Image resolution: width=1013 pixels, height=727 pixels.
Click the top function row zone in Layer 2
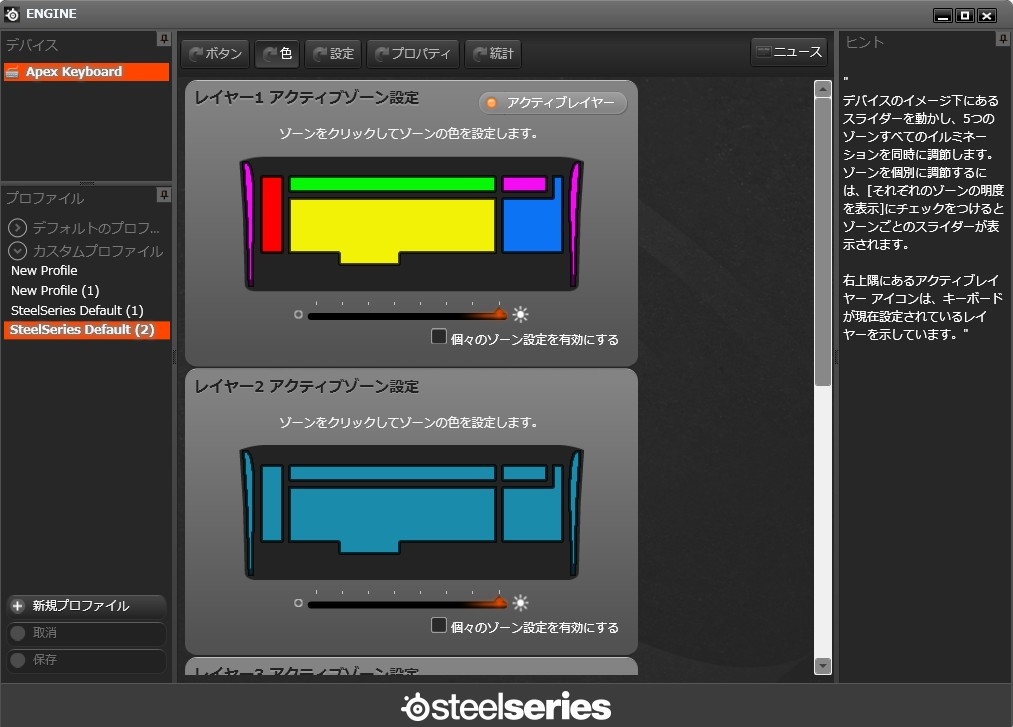392,473
